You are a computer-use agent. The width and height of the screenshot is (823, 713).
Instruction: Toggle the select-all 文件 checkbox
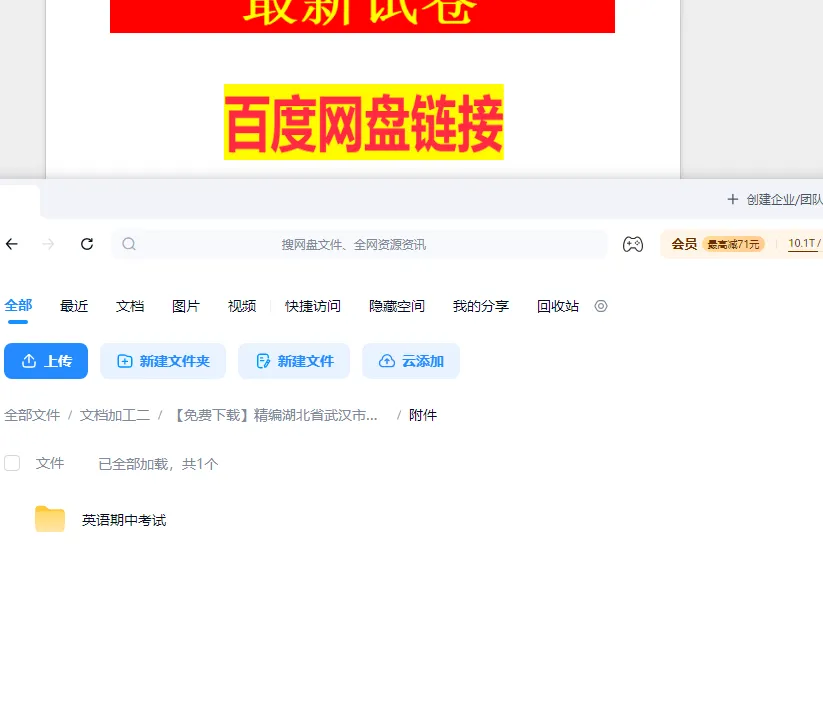12,463
